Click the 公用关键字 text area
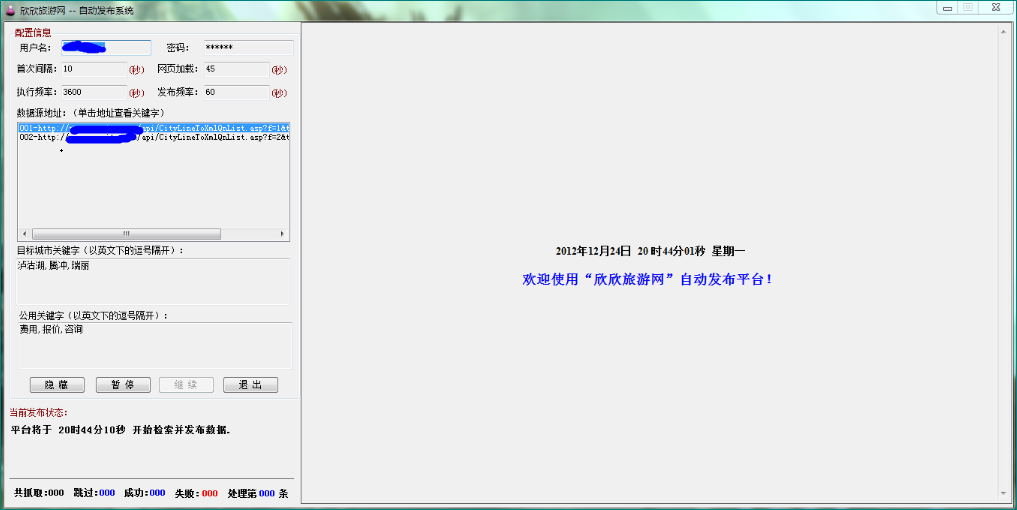Screen dimensions: 1017x510 [x=155, y=345]
